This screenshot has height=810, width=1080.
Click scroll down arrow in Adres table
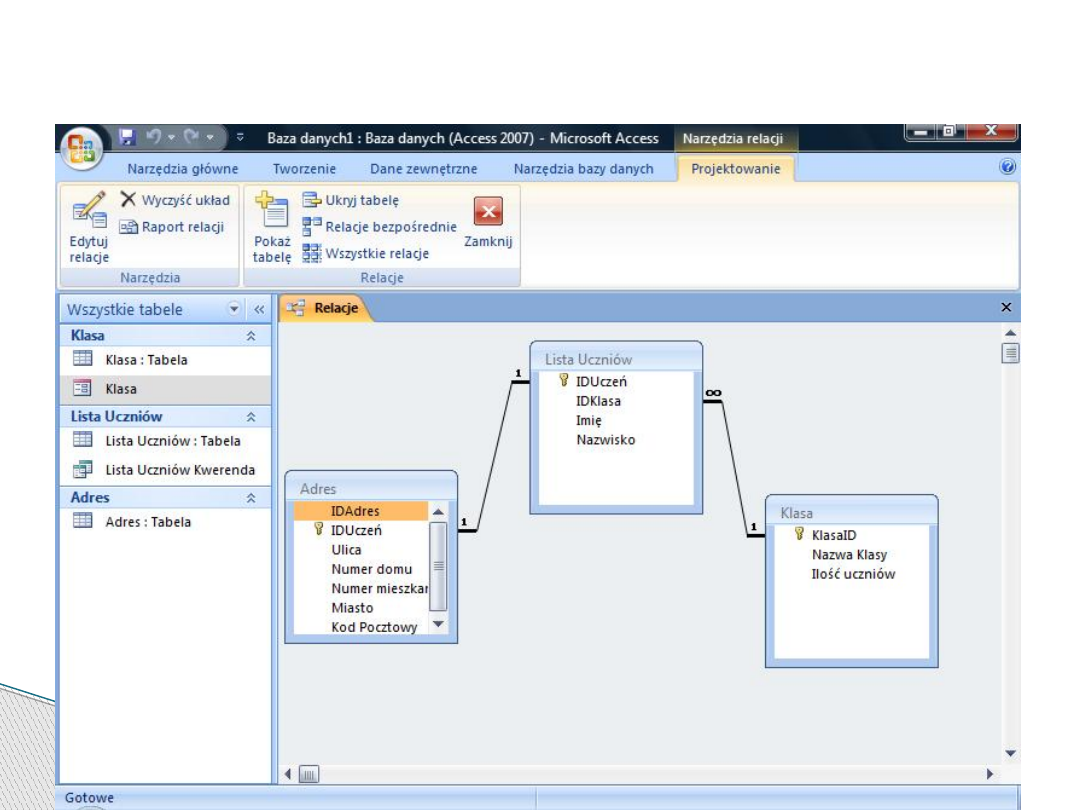click(437, 624)
